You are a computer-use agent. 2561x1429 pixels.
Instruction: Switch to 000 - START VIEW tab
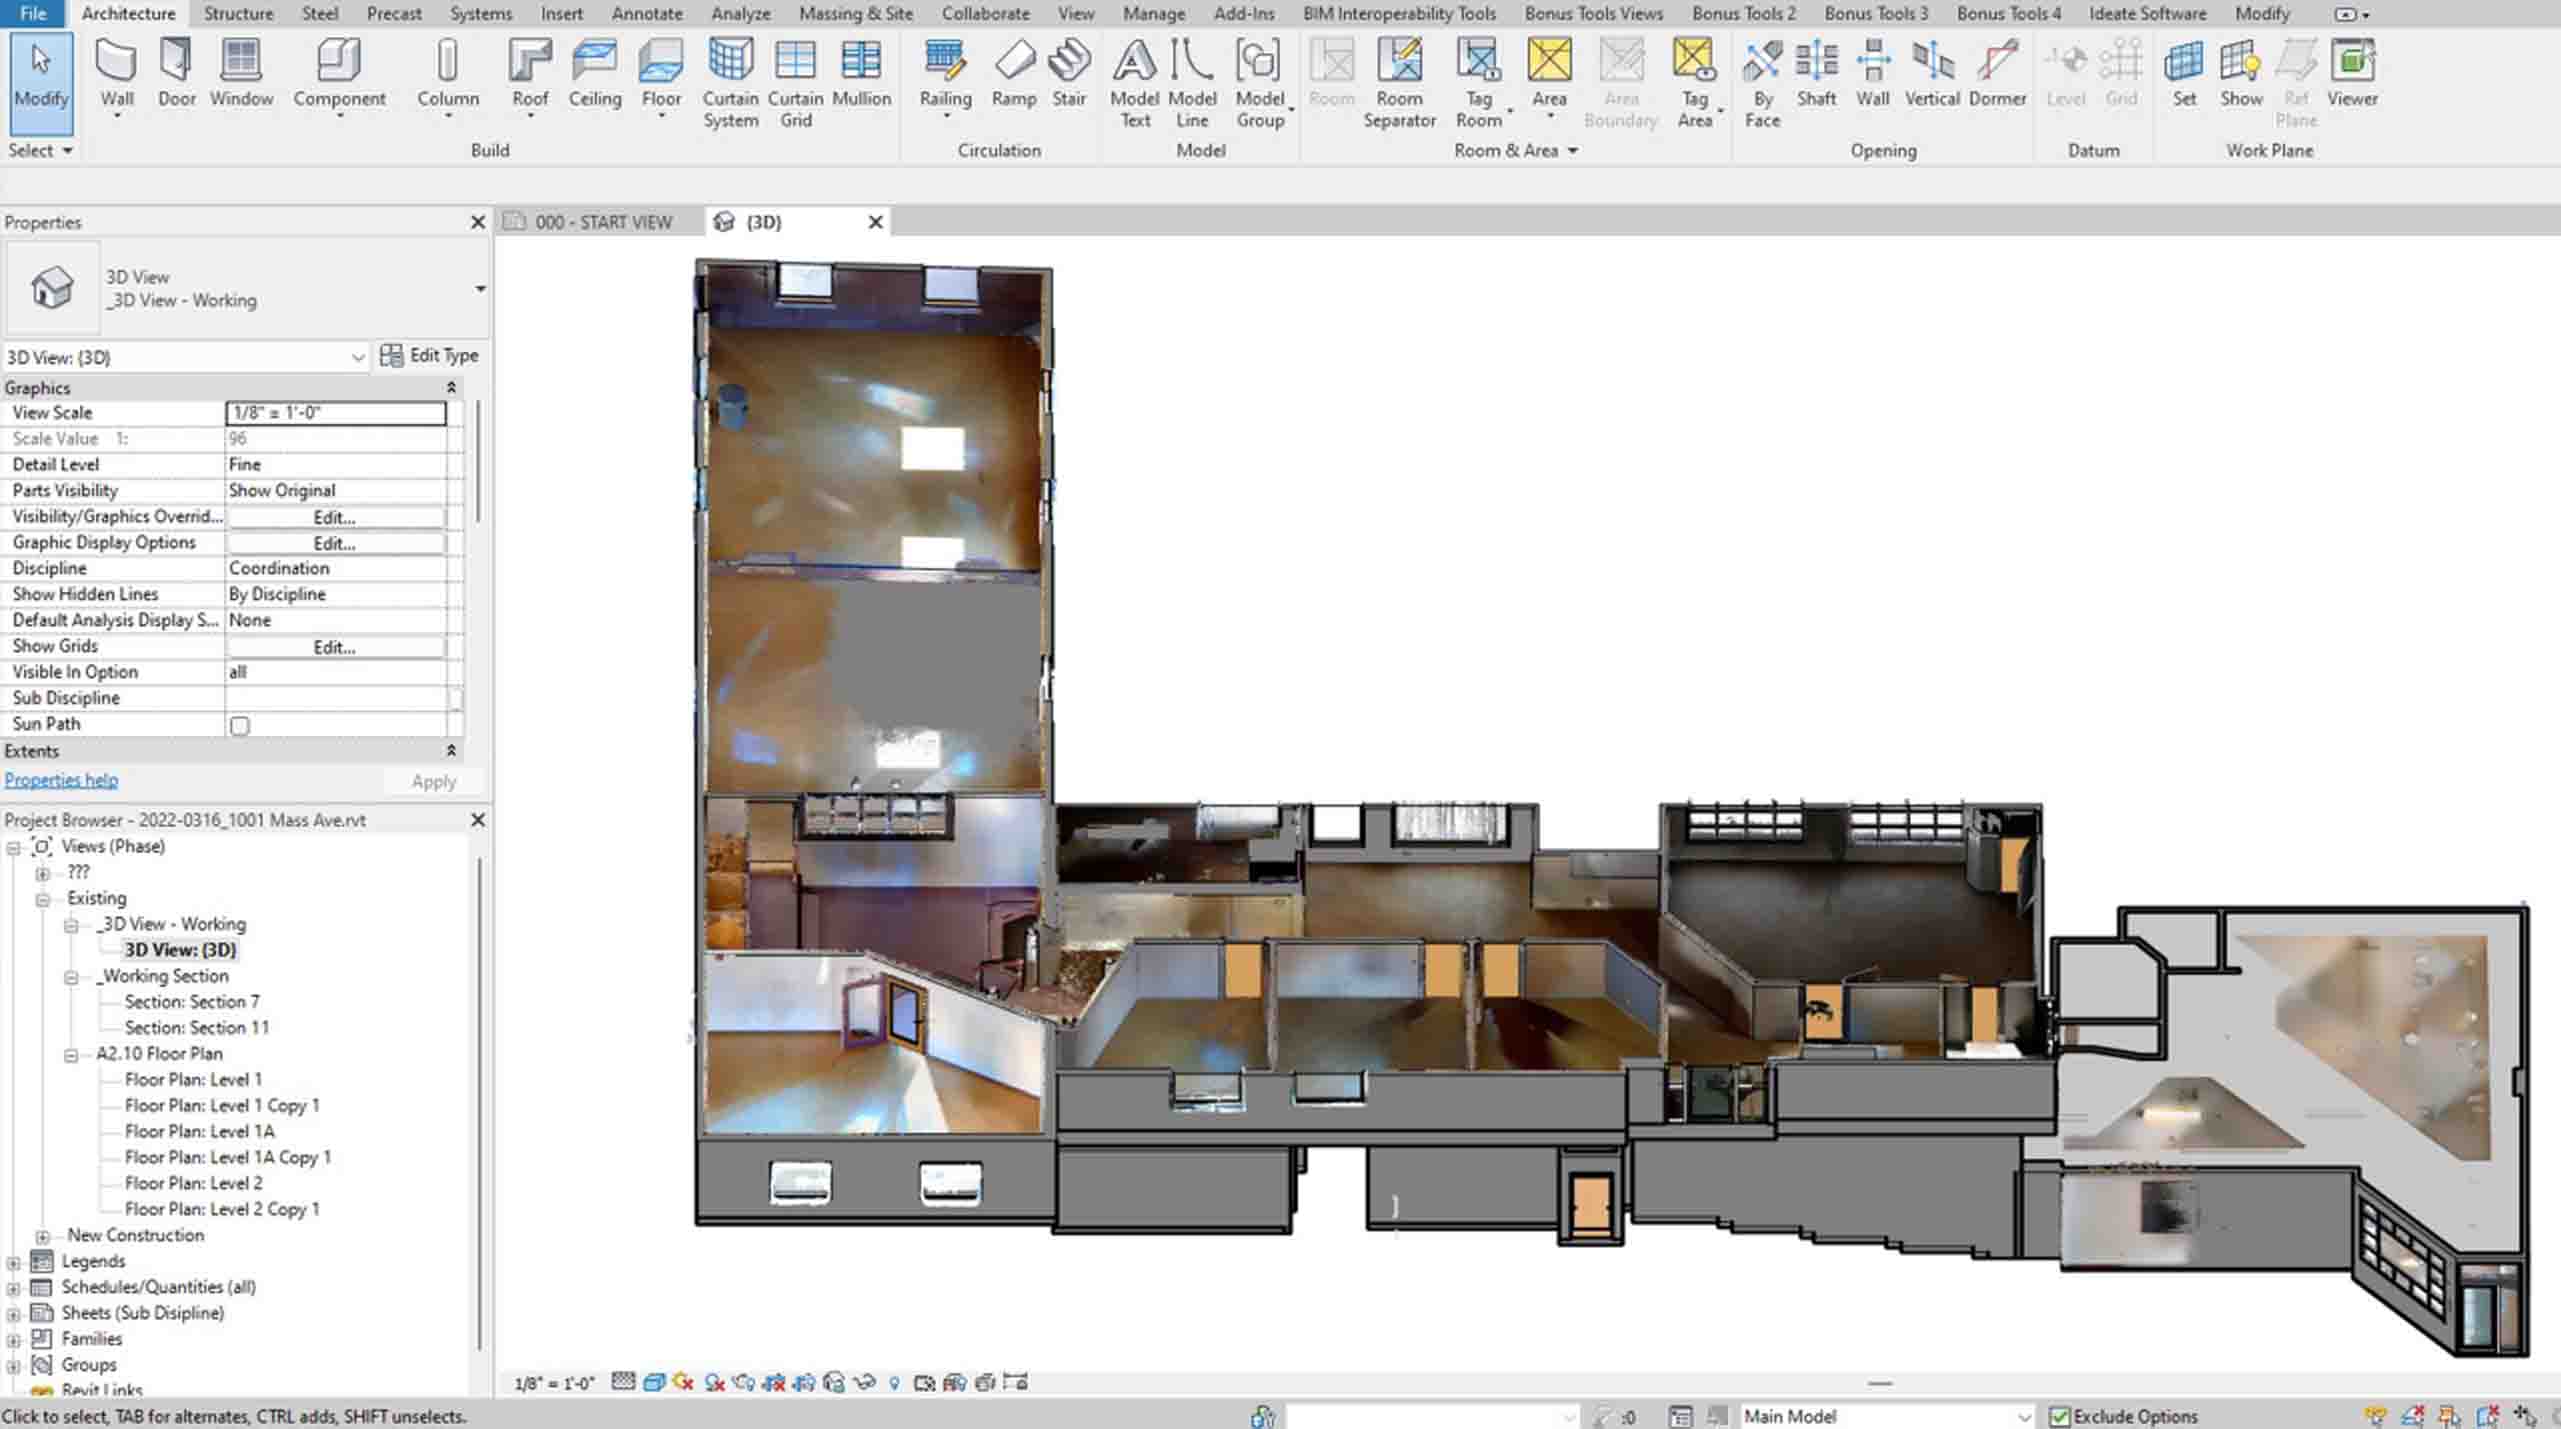pyautogui.click(x=602, y=222)
